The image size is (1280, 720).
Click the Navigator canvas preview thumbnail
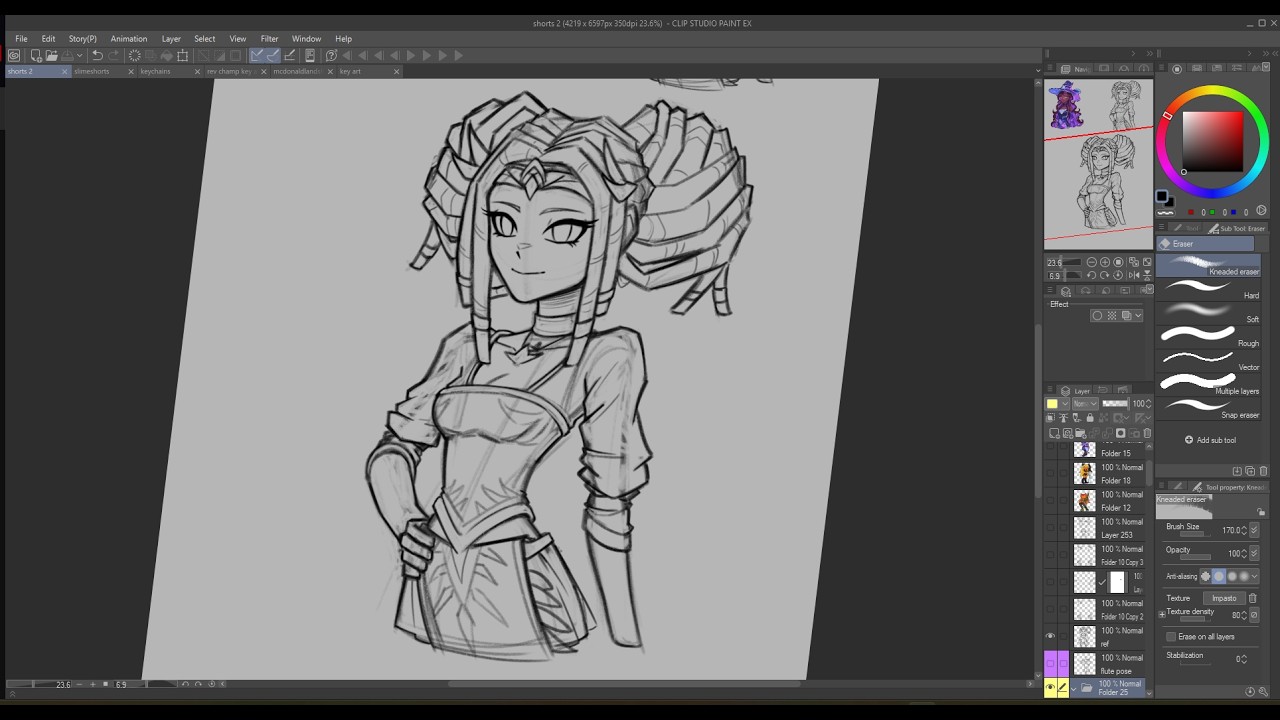coord(1098,164)
